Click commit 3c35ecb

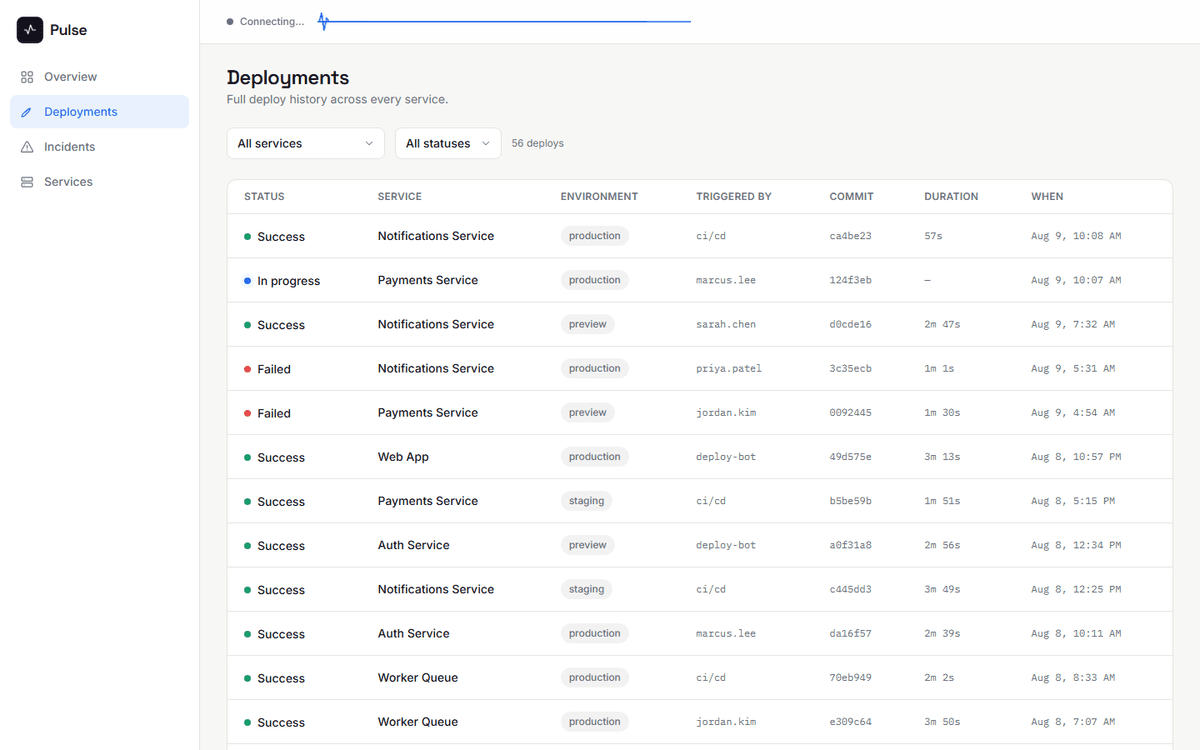point(851,368)
